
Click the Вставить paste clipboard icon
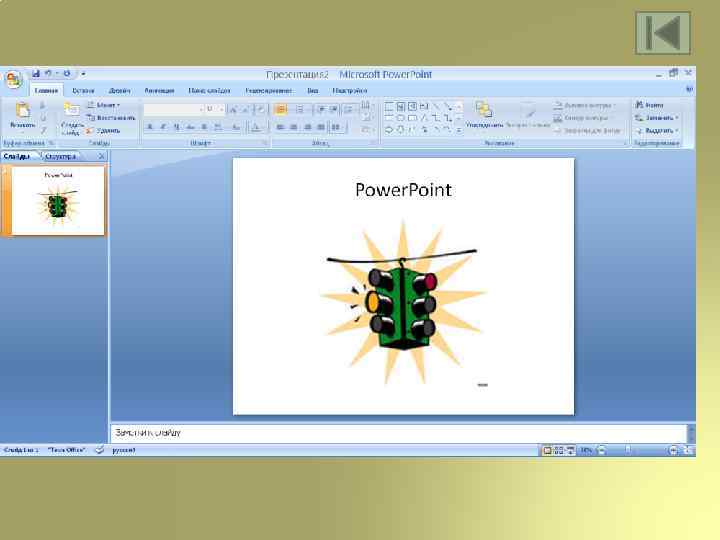click(x=22, y=111)
